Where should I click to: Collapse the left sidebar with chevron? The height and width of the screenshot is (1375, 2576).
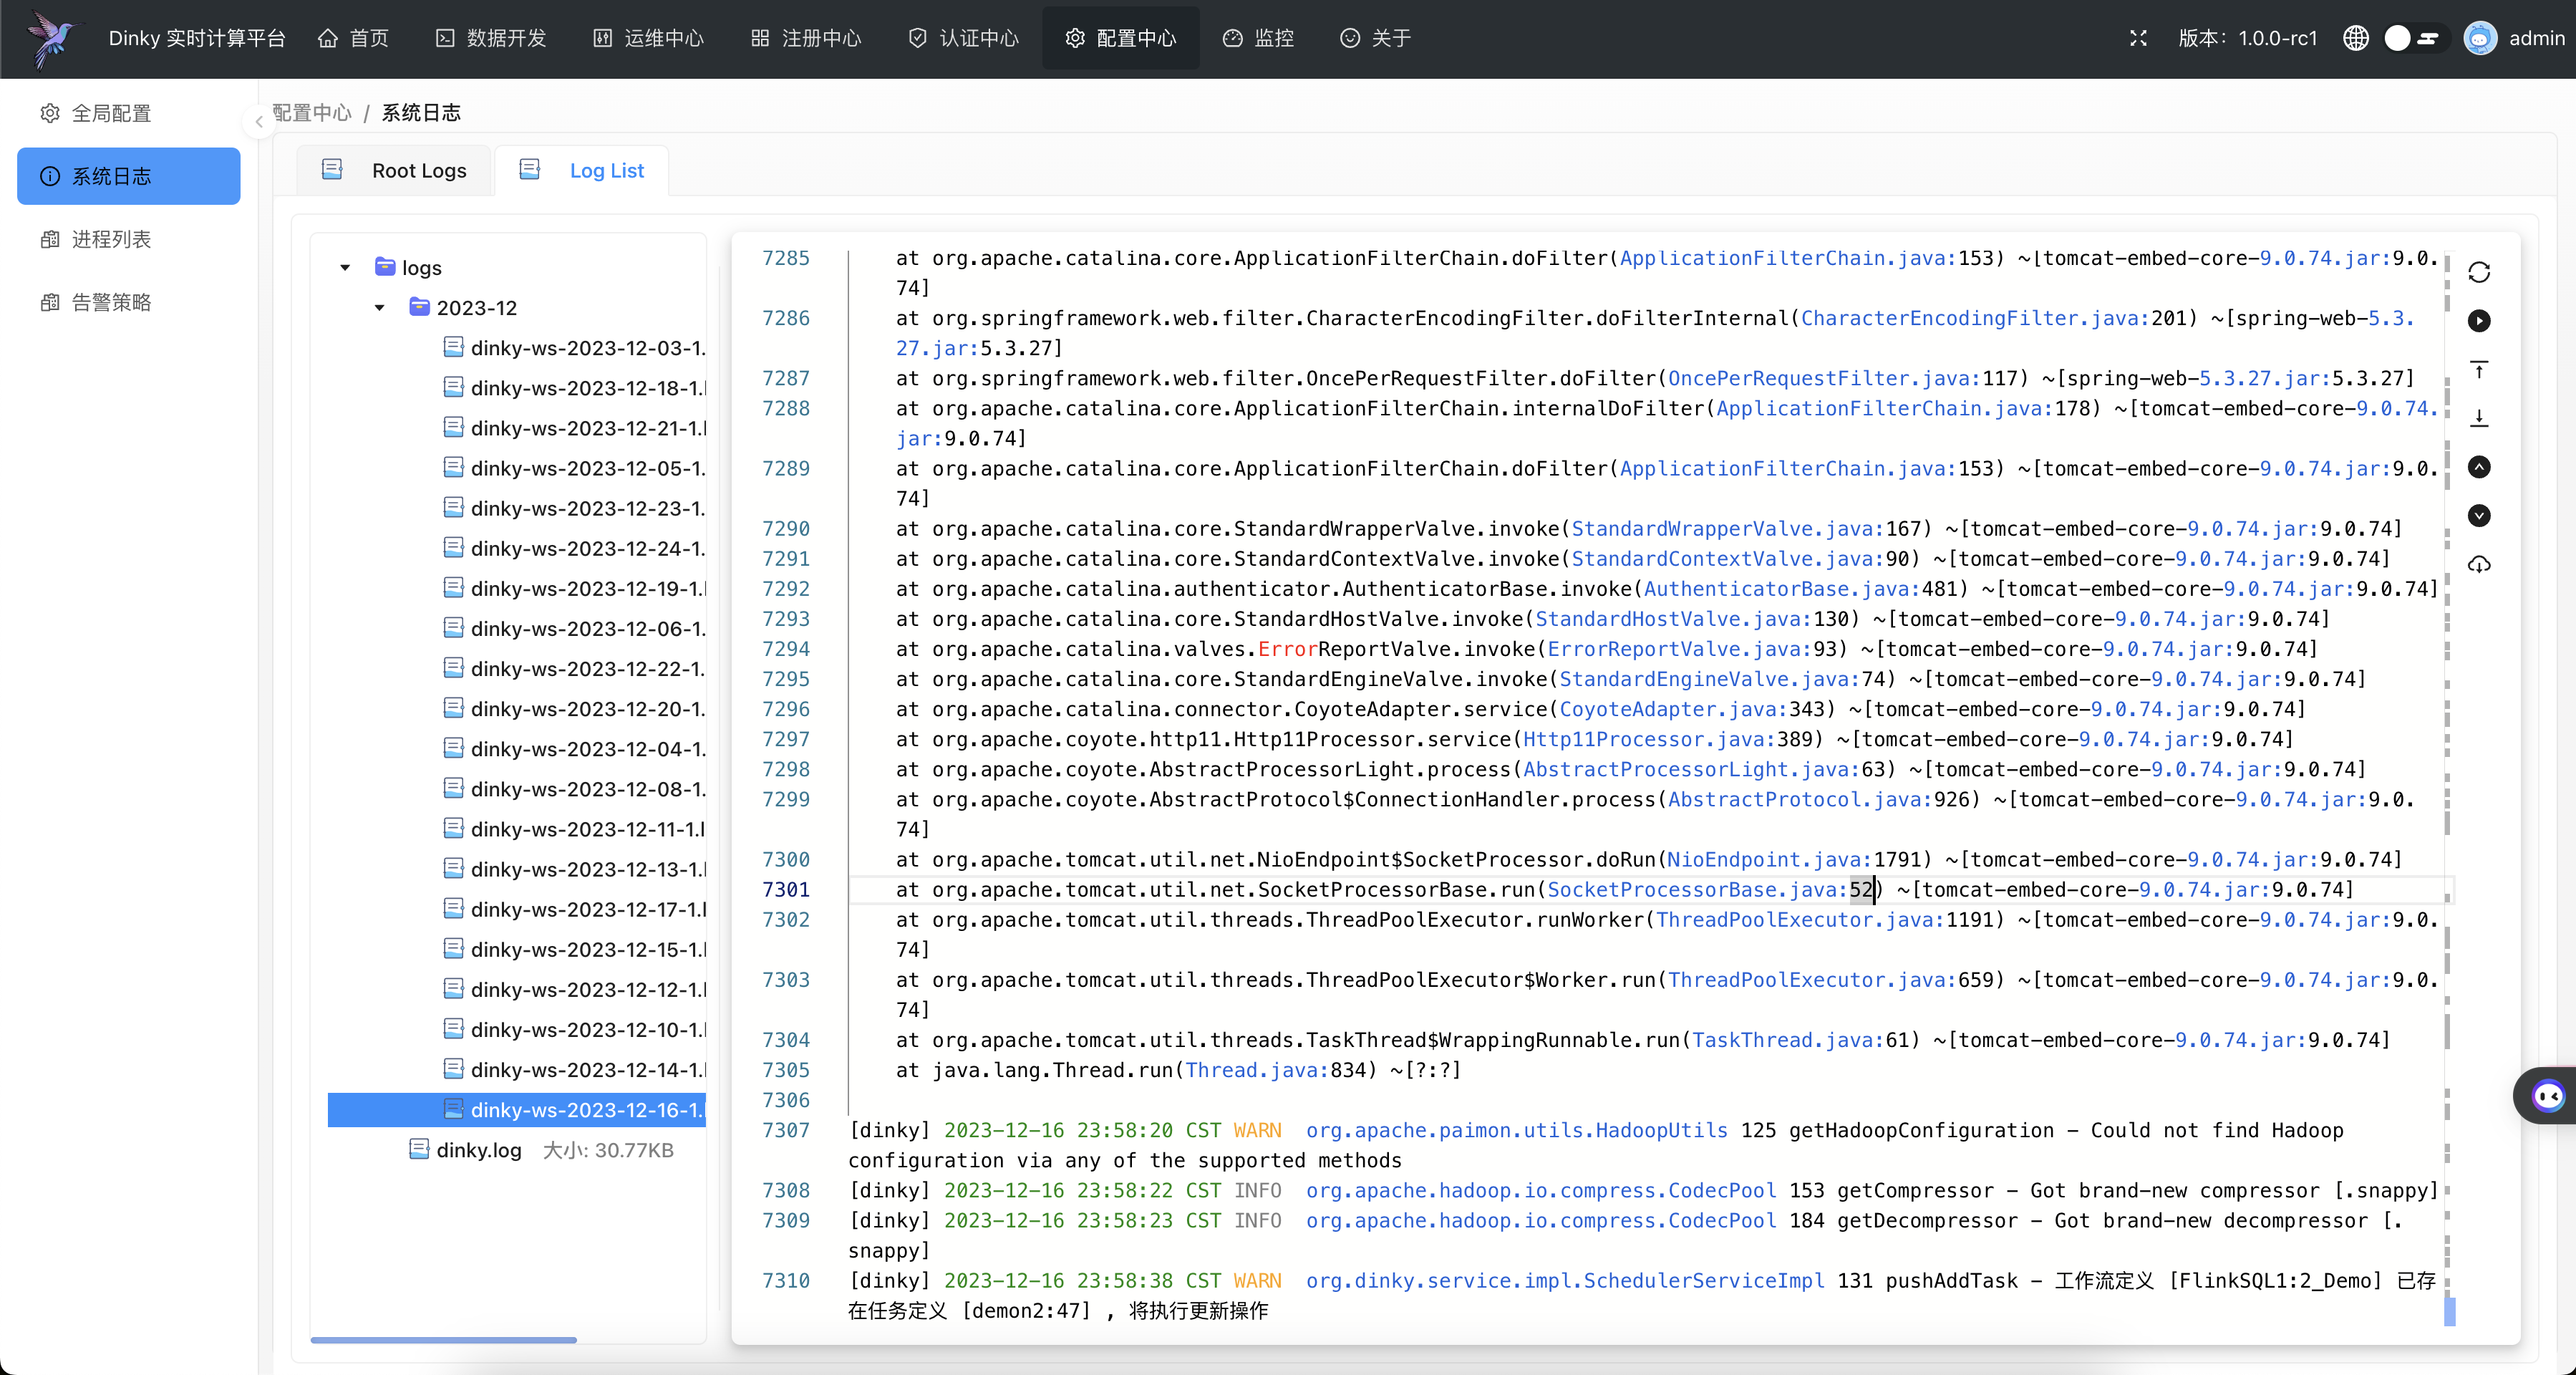tap(259, 122)
